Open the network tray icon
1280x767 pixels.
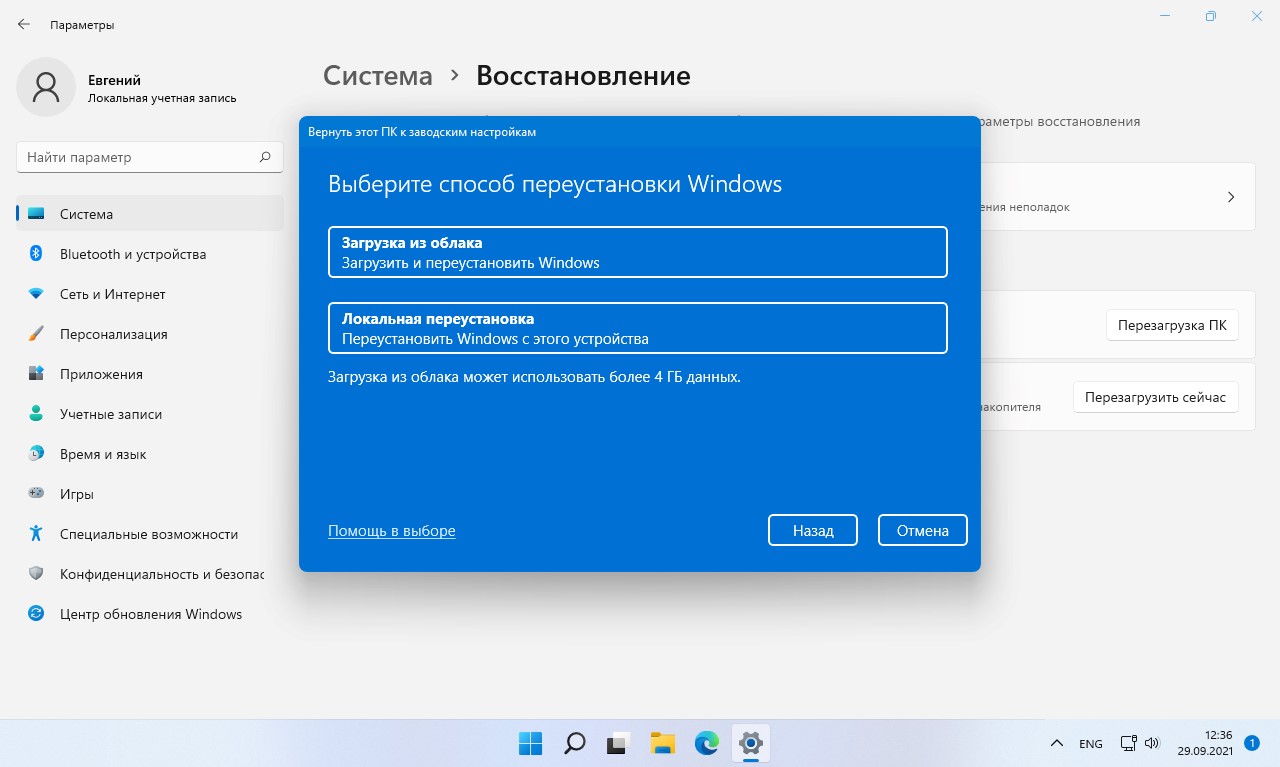tap(1128, 743)
